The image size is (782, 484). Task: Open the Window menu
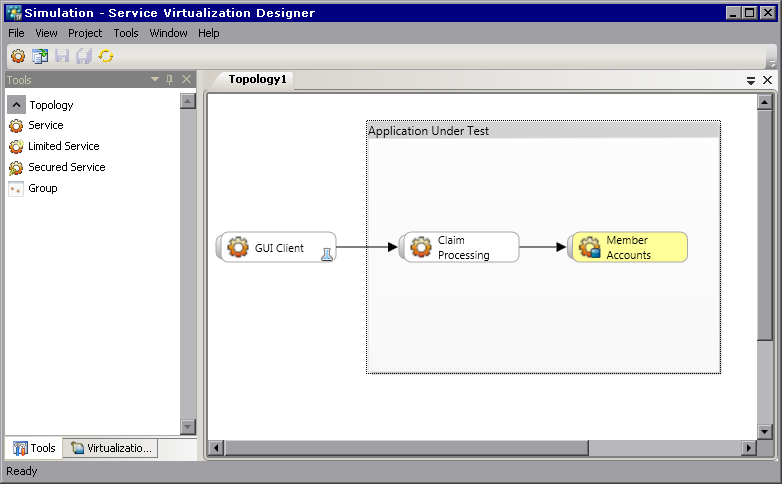[168, 33]
